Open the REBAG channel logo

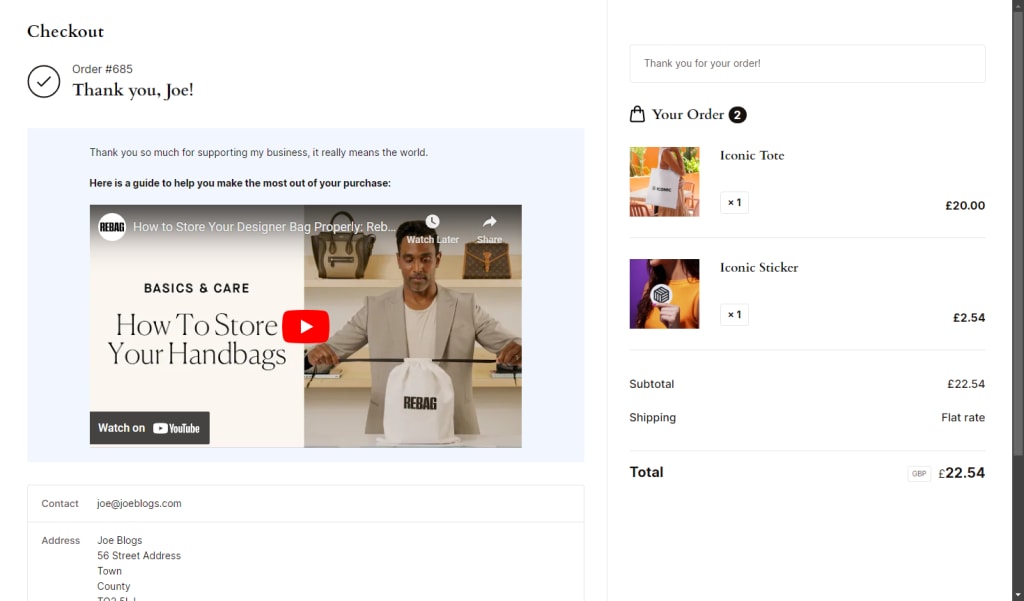coord(112,227)
